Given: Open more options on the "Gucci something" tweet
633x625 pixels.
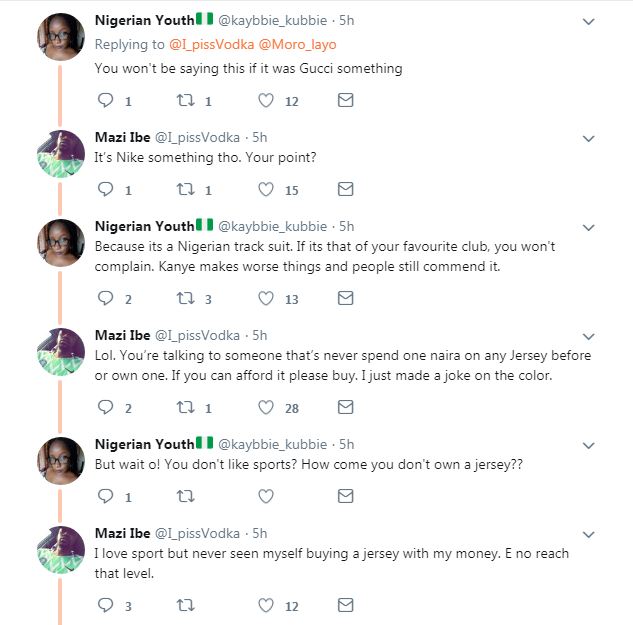Looking at the screenshot, I should tap(589, 21).
